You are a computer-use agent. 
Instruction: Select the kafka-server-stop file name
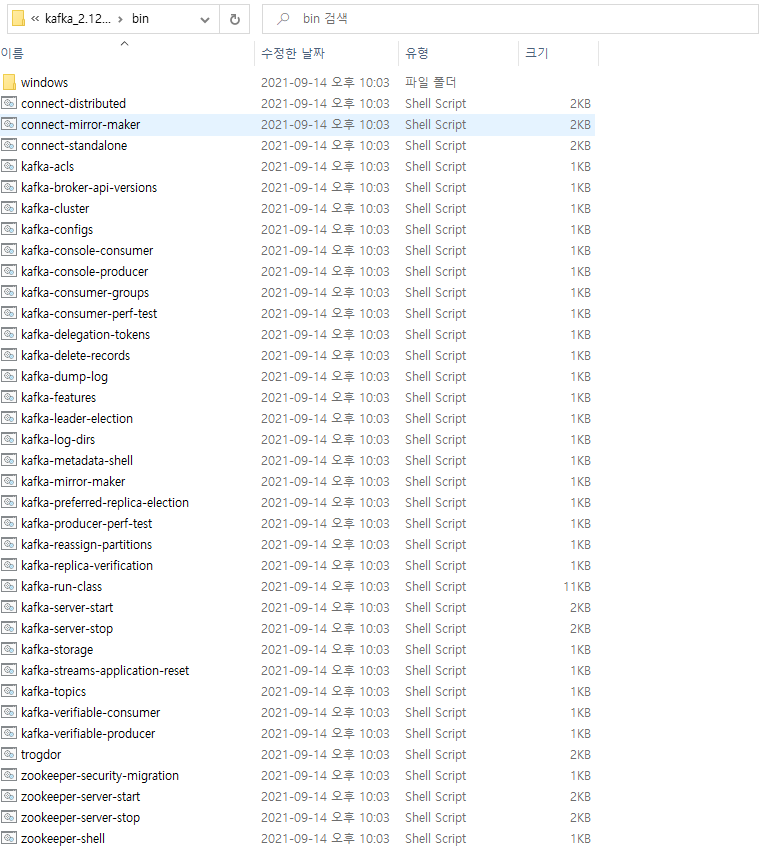[67, 628]
